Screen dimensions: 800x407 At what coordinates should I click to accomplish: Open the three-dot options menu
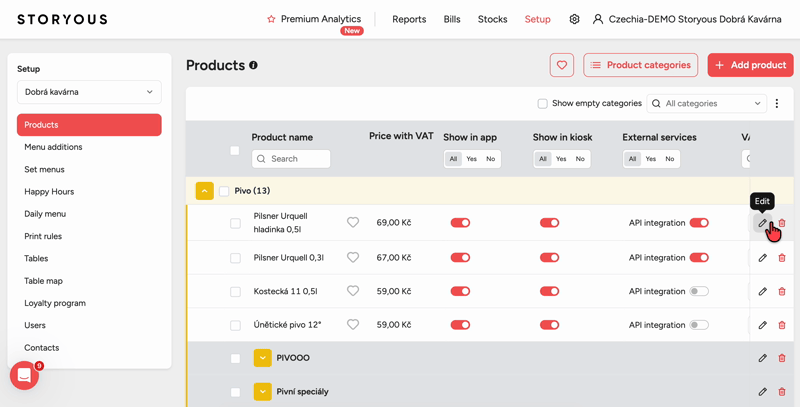[777, 104]
